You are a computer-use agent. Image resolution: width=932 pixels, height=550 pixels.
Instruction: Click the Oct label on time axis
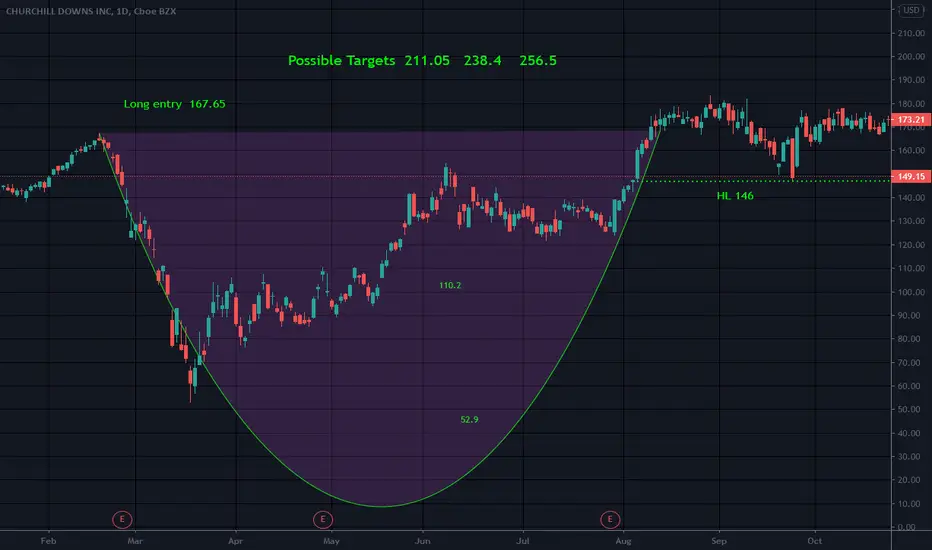(814, 541)
